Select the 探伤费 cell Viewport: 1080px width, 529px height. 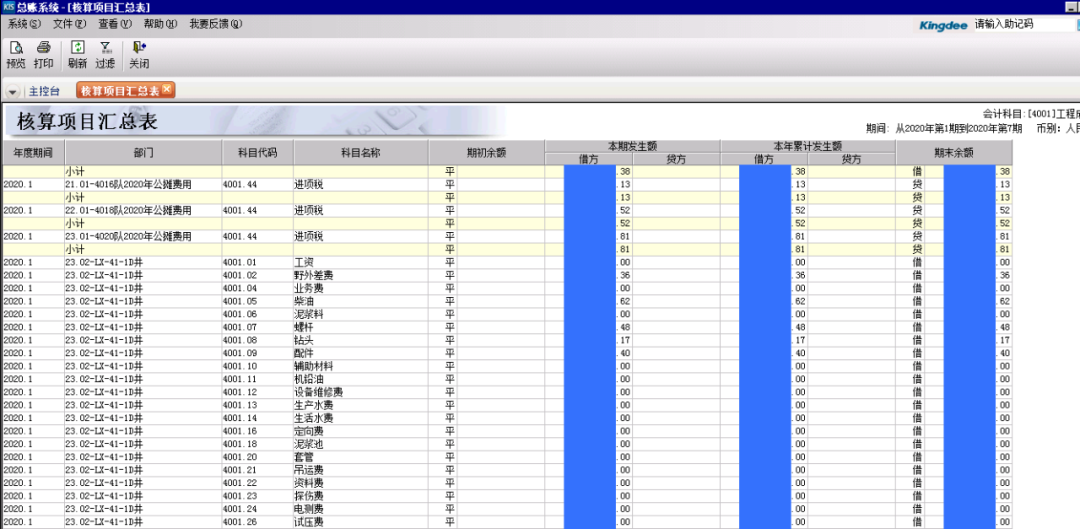(361, 495)
